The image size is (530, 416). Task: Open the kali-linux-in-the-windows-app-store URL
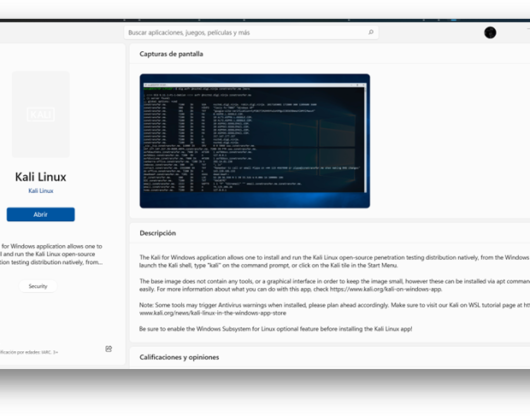click(213, 313)
